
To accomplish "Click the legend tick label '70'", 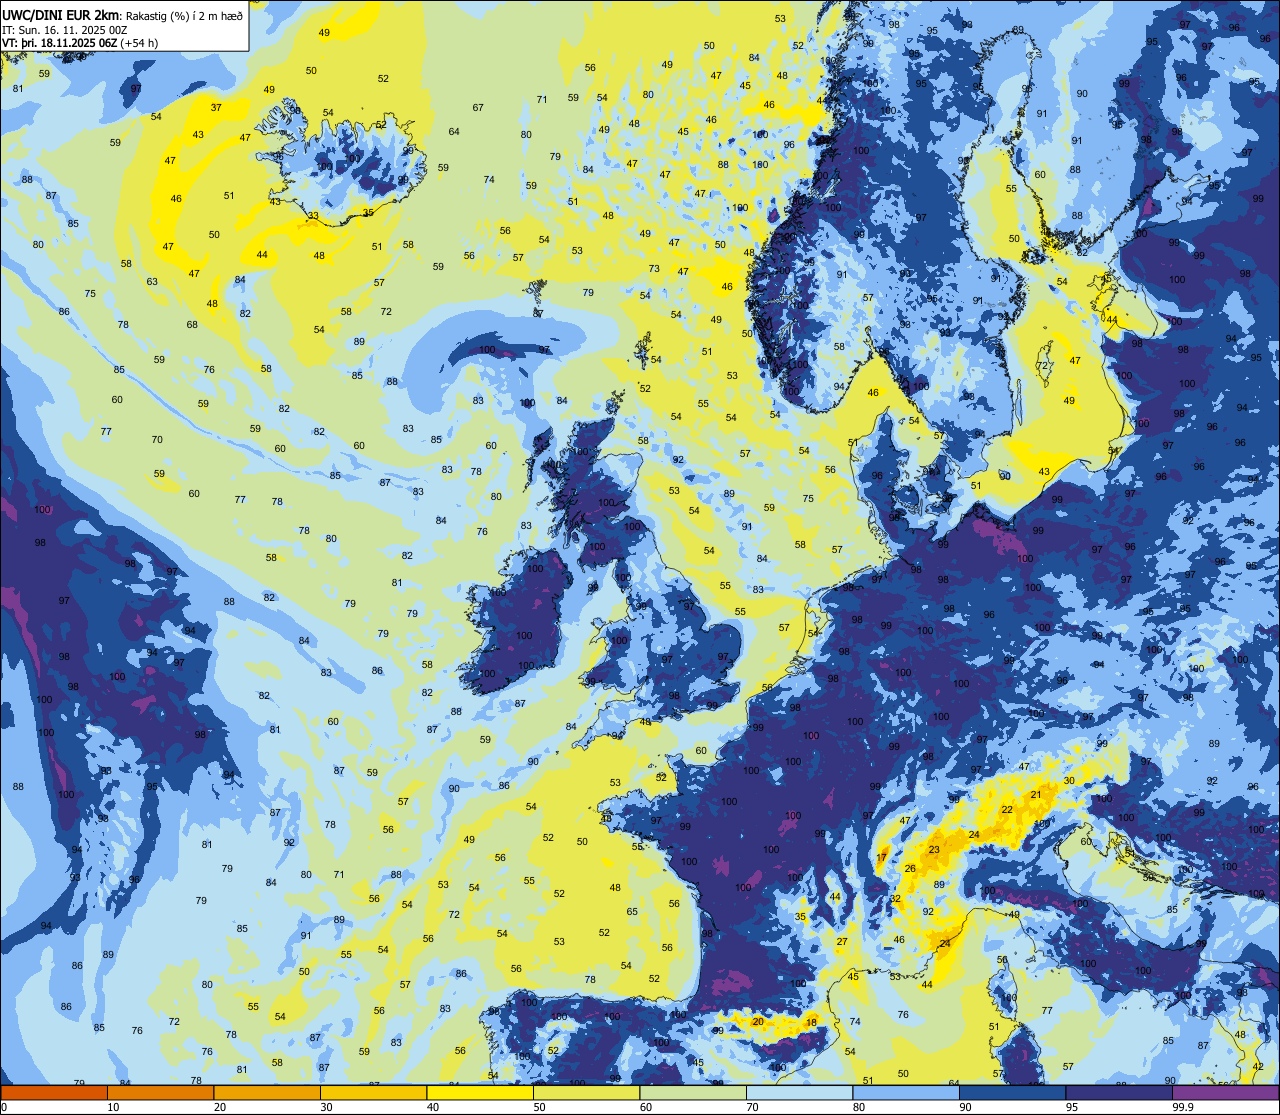I will 752,1107.
